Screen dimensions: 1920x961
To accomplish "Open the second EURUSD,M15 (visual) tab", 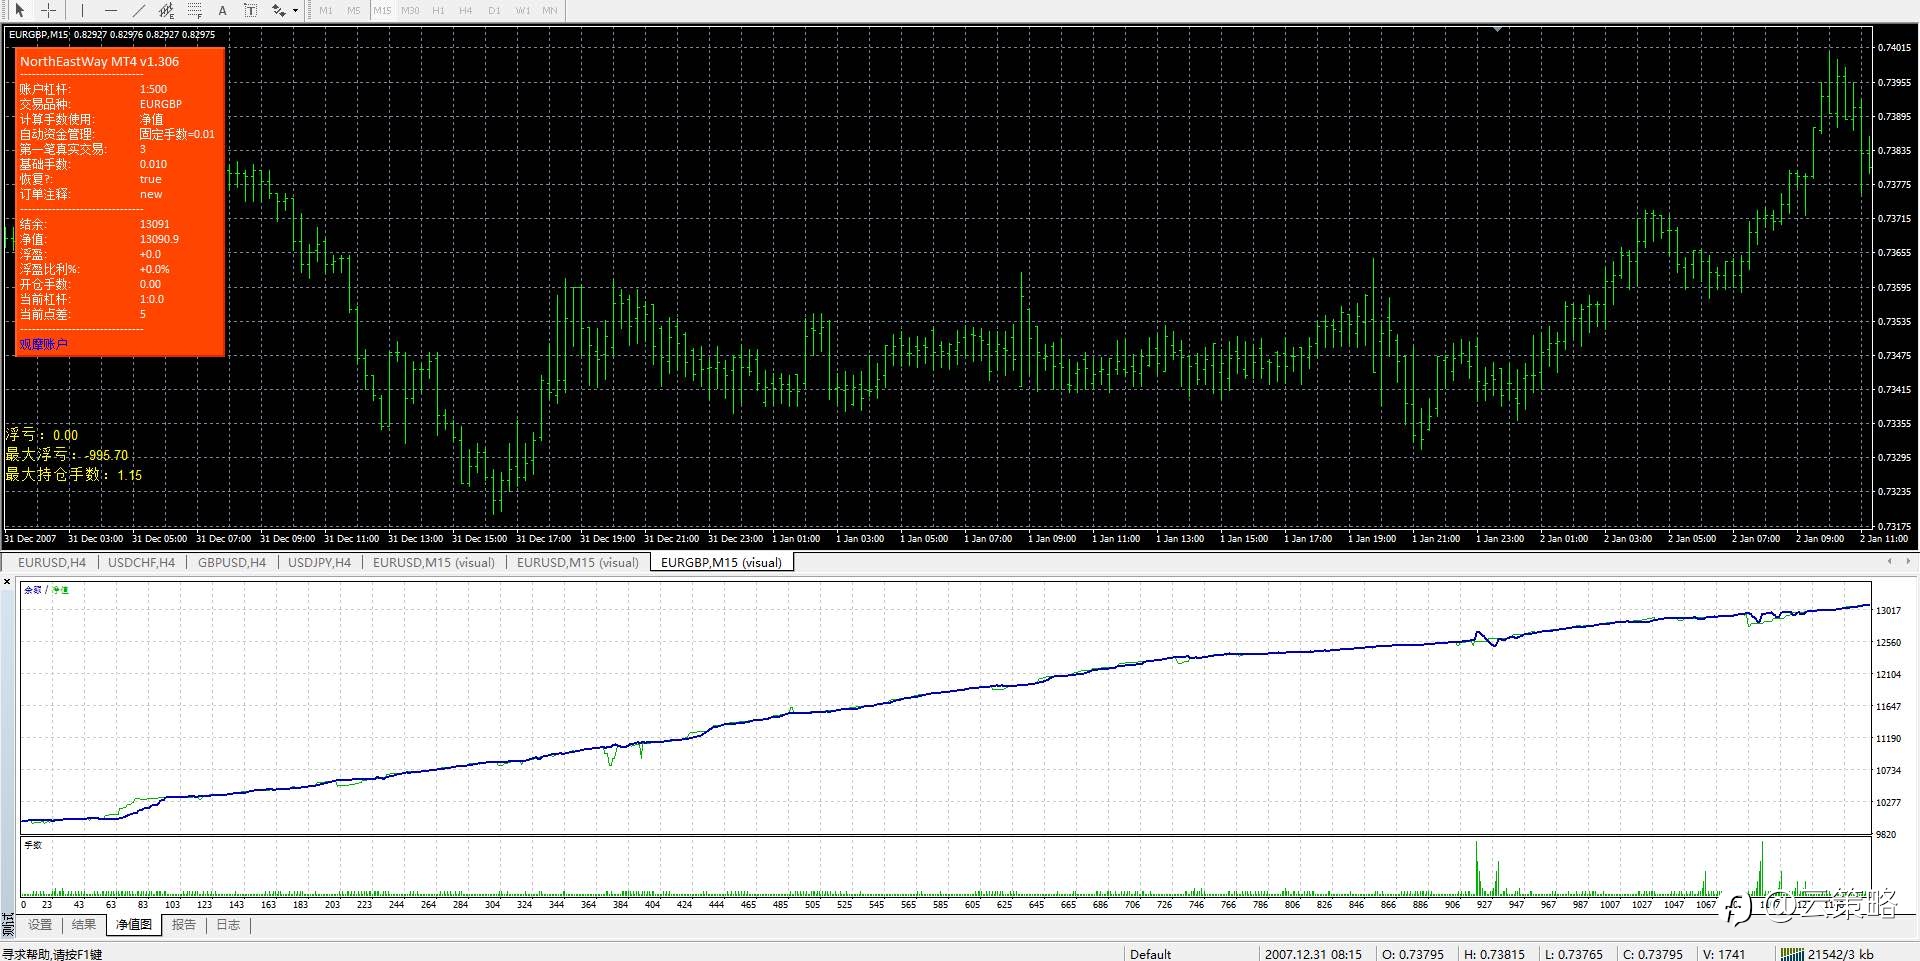I will (577, 562).
